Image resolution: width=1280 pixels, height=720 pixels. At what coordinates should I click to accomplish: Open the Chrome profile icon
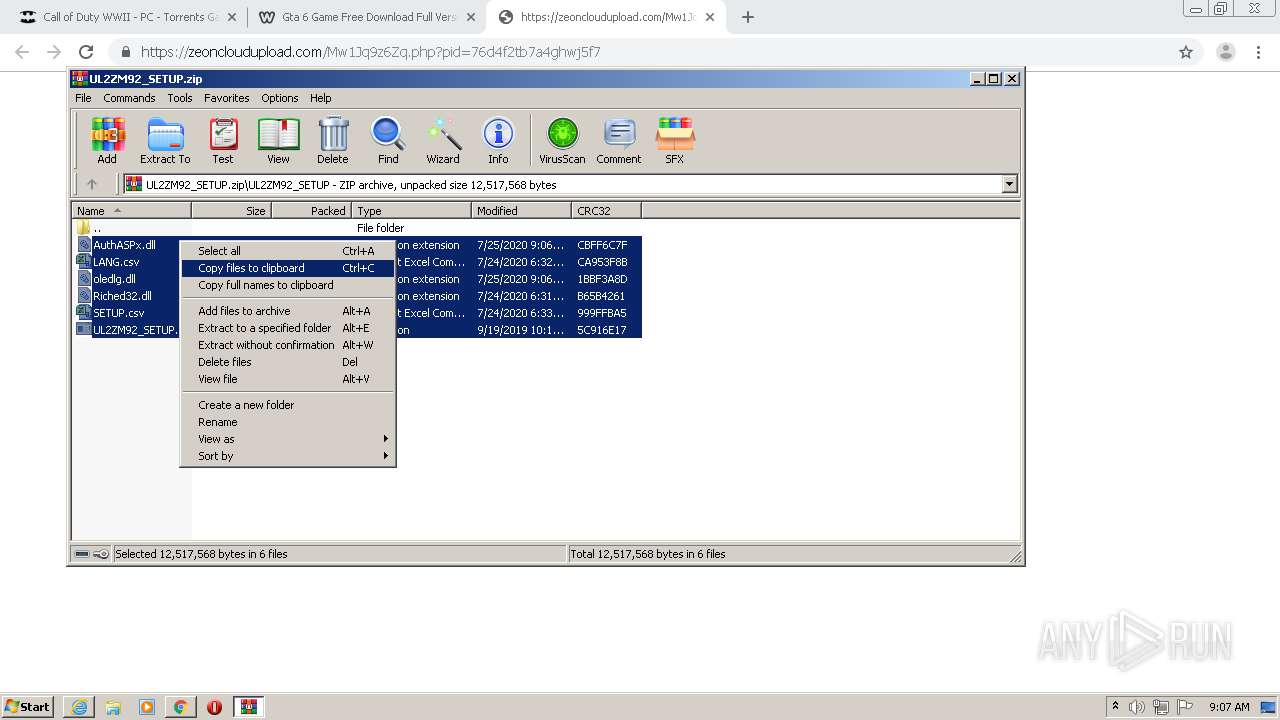(x=1225, y=52)
